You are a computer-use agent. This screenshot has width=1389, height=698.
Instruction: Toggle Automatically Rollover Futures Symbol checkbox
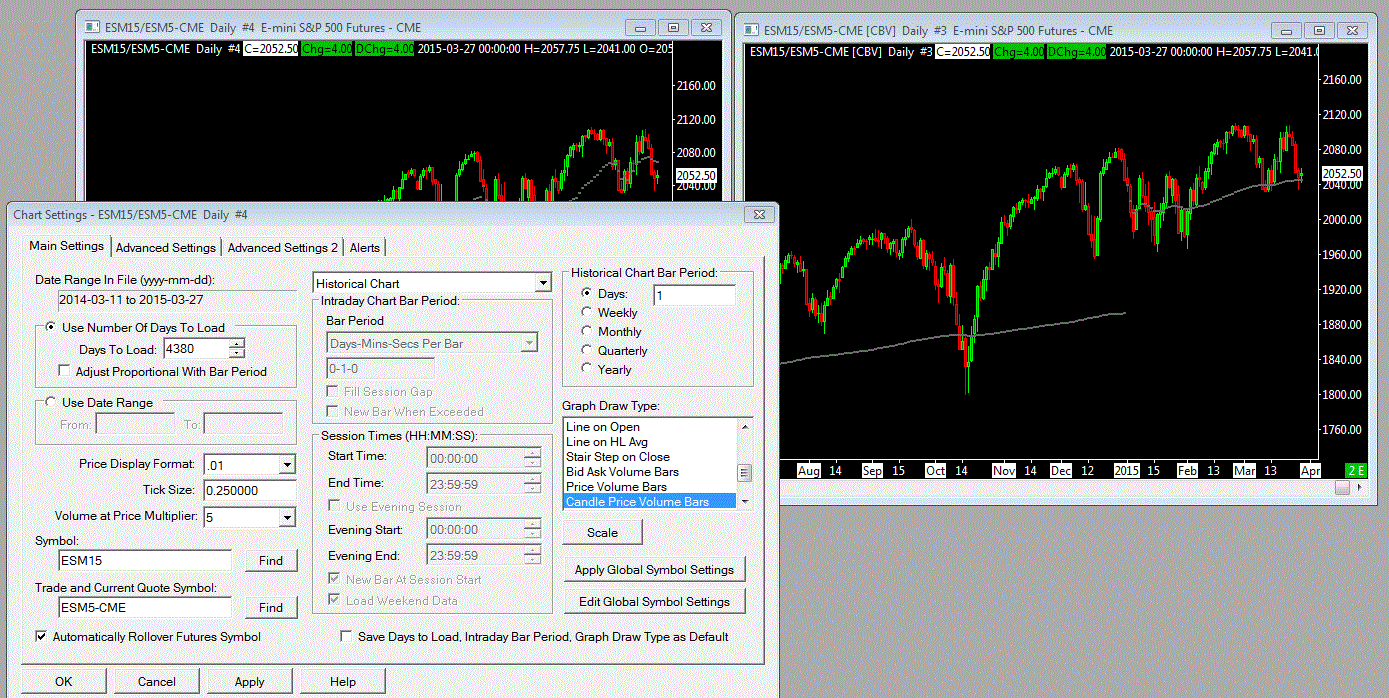(x=148, y=636)
